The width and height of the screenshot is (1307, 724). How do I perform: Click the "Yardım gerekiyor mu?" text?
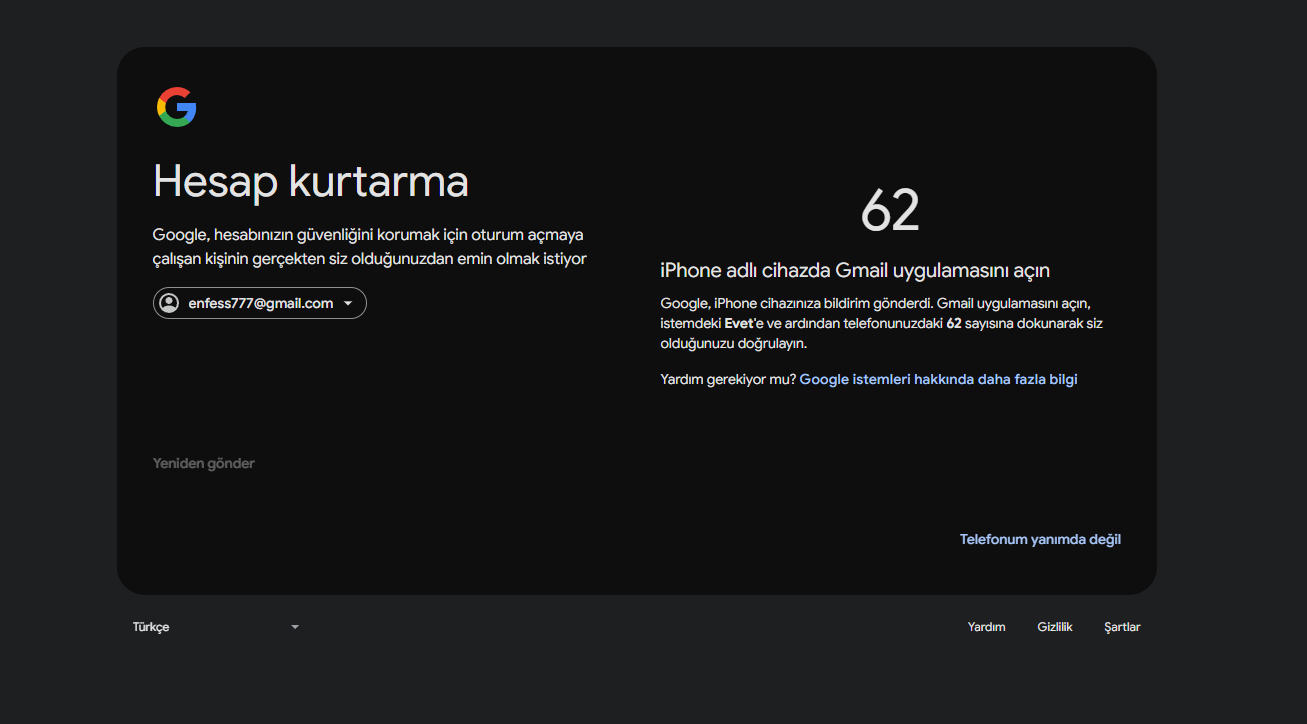[728, 379]
